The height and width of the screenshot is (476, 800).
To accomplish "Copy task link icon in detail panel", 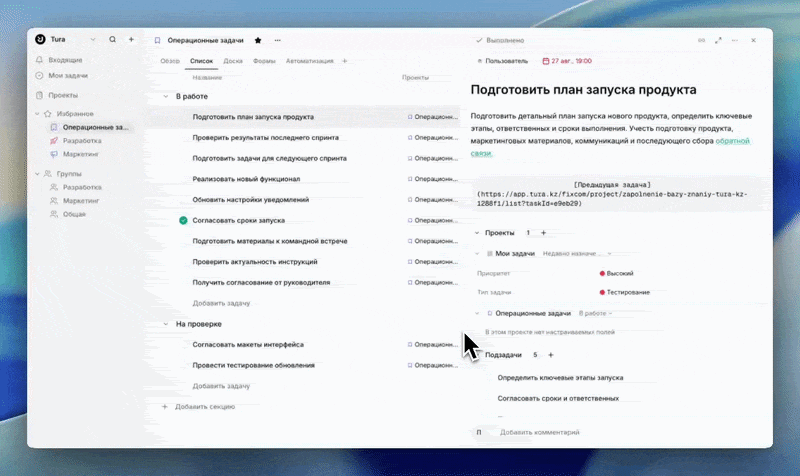I will tap(702, 40).
